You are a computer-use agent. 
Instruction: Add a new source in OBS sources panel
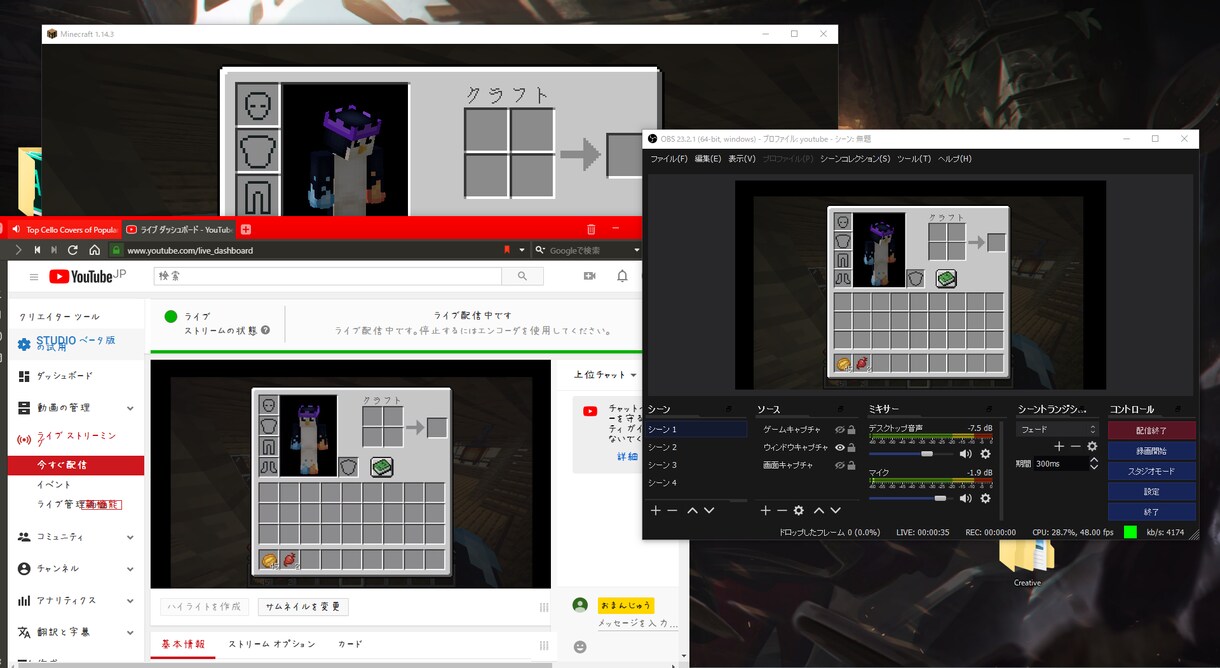click(x=765, y=510)
